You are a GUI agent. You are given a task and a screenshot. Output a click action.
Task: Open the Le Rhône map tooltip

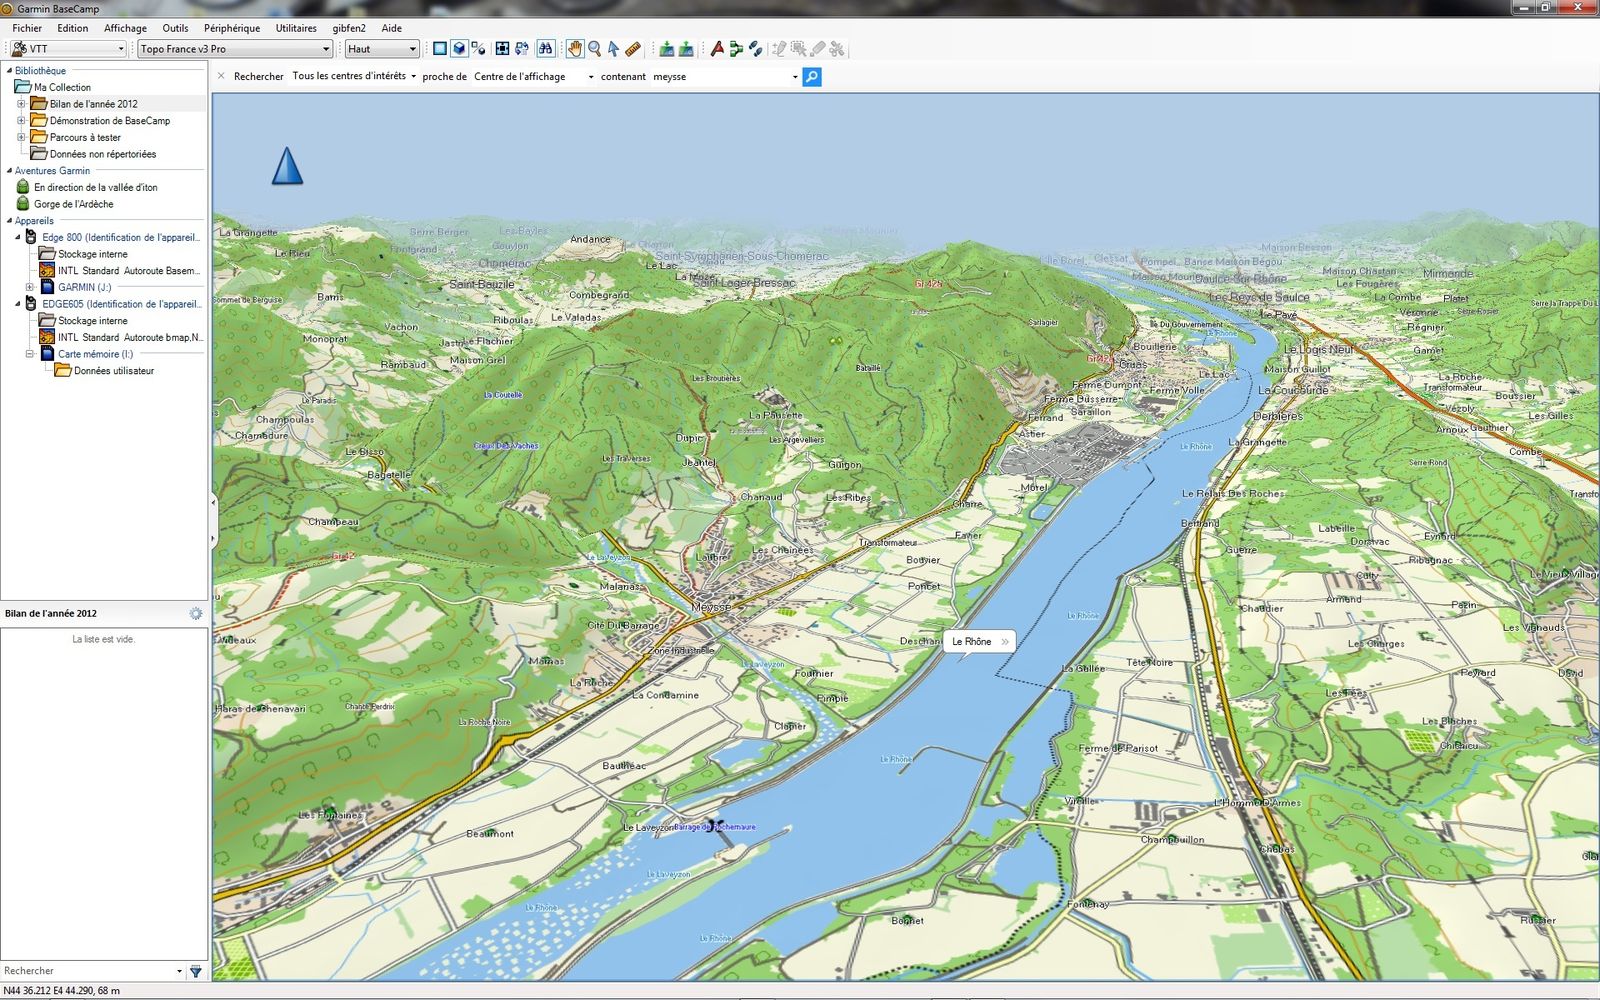click(x=980, y=641)
